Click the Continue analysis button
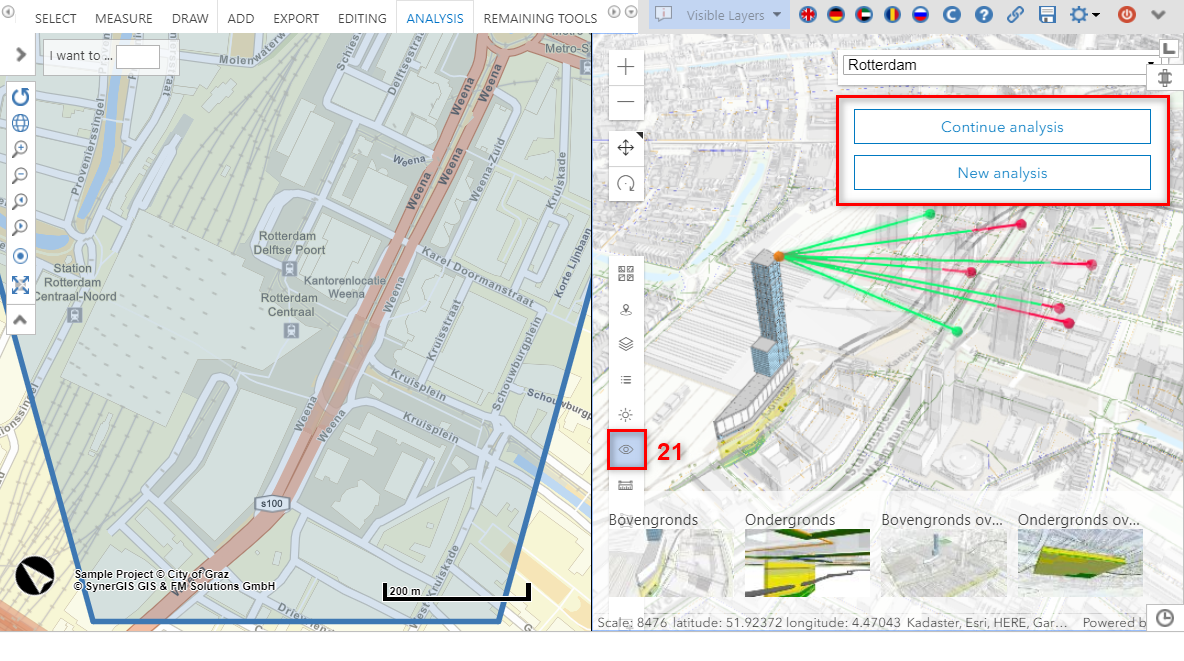Screen dimensions: 1184x661 tap(1002, 127)
